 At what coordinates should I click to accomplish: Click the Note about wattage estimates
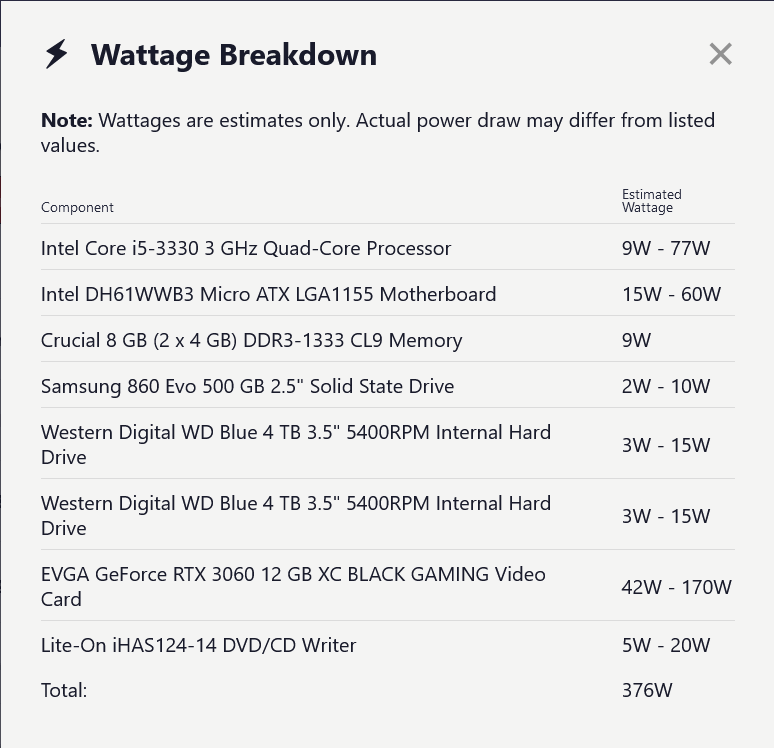tap(377, 132)
